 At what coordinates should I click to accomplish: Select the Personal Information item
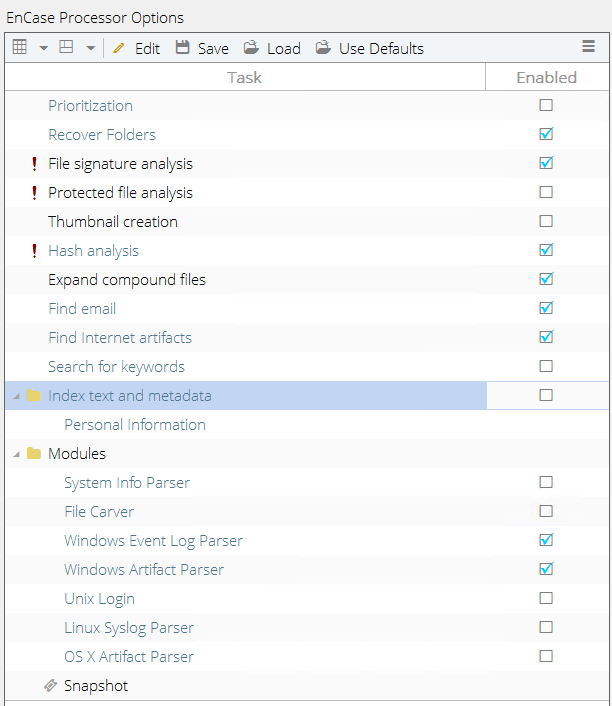tap(135, 425)
